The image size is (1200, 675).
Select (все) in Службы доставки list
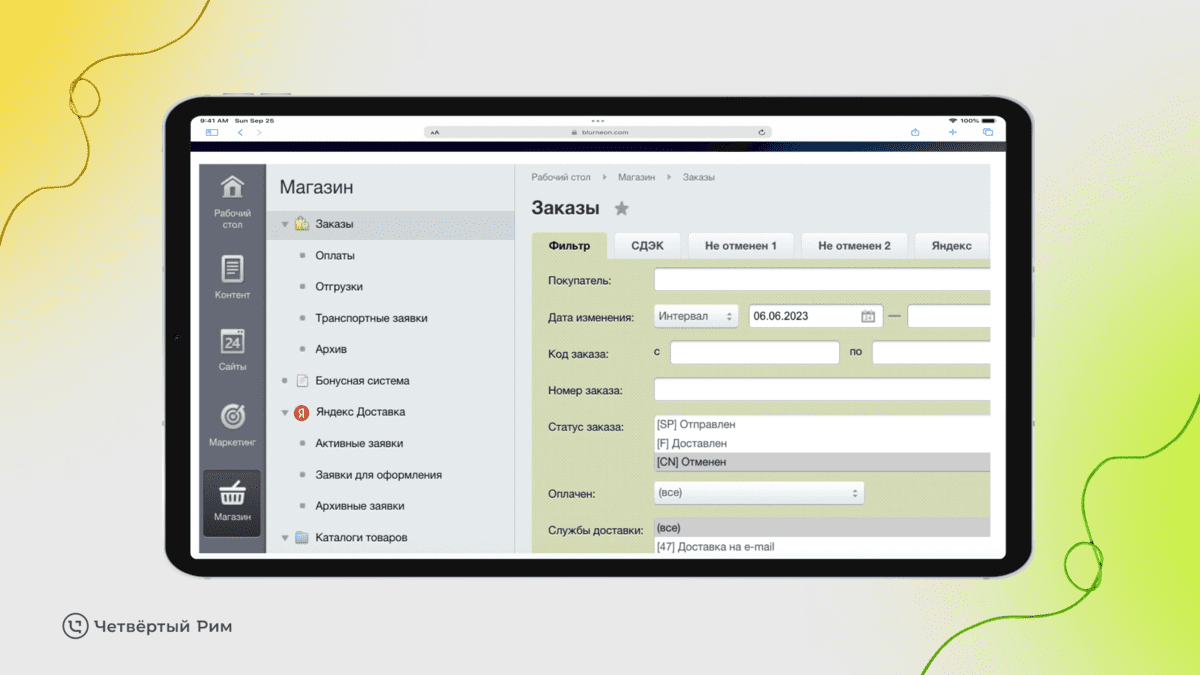point(822,528)
